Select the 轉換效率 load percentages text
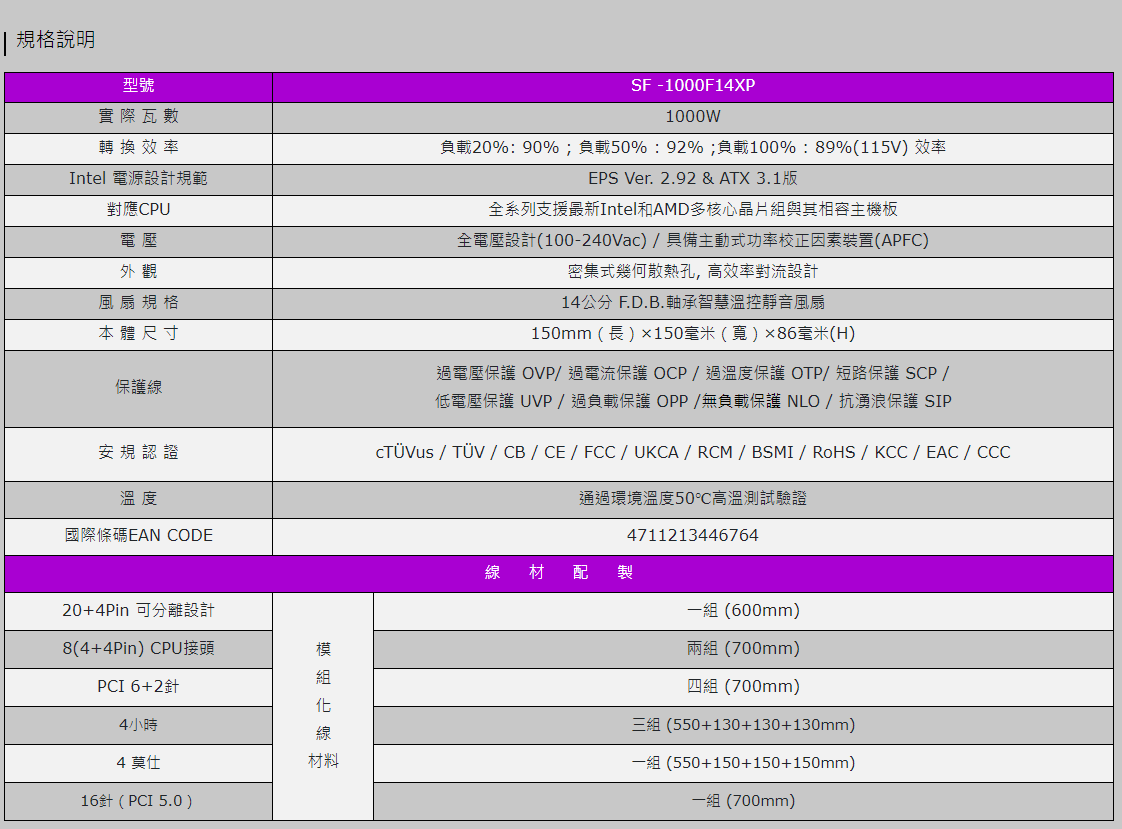 point(692,148)
